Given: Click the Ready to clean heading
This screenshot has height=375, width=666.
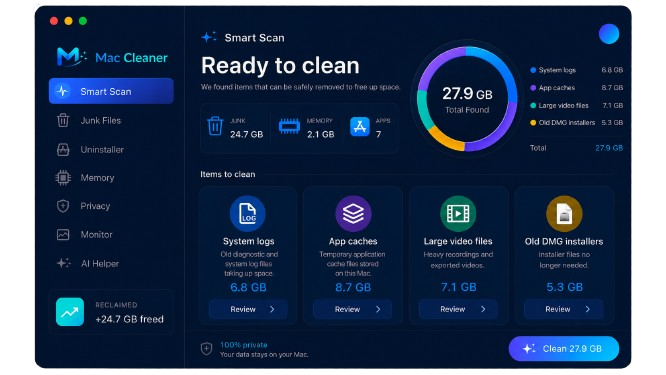Looking at the screenshot, I should (280, 66).
